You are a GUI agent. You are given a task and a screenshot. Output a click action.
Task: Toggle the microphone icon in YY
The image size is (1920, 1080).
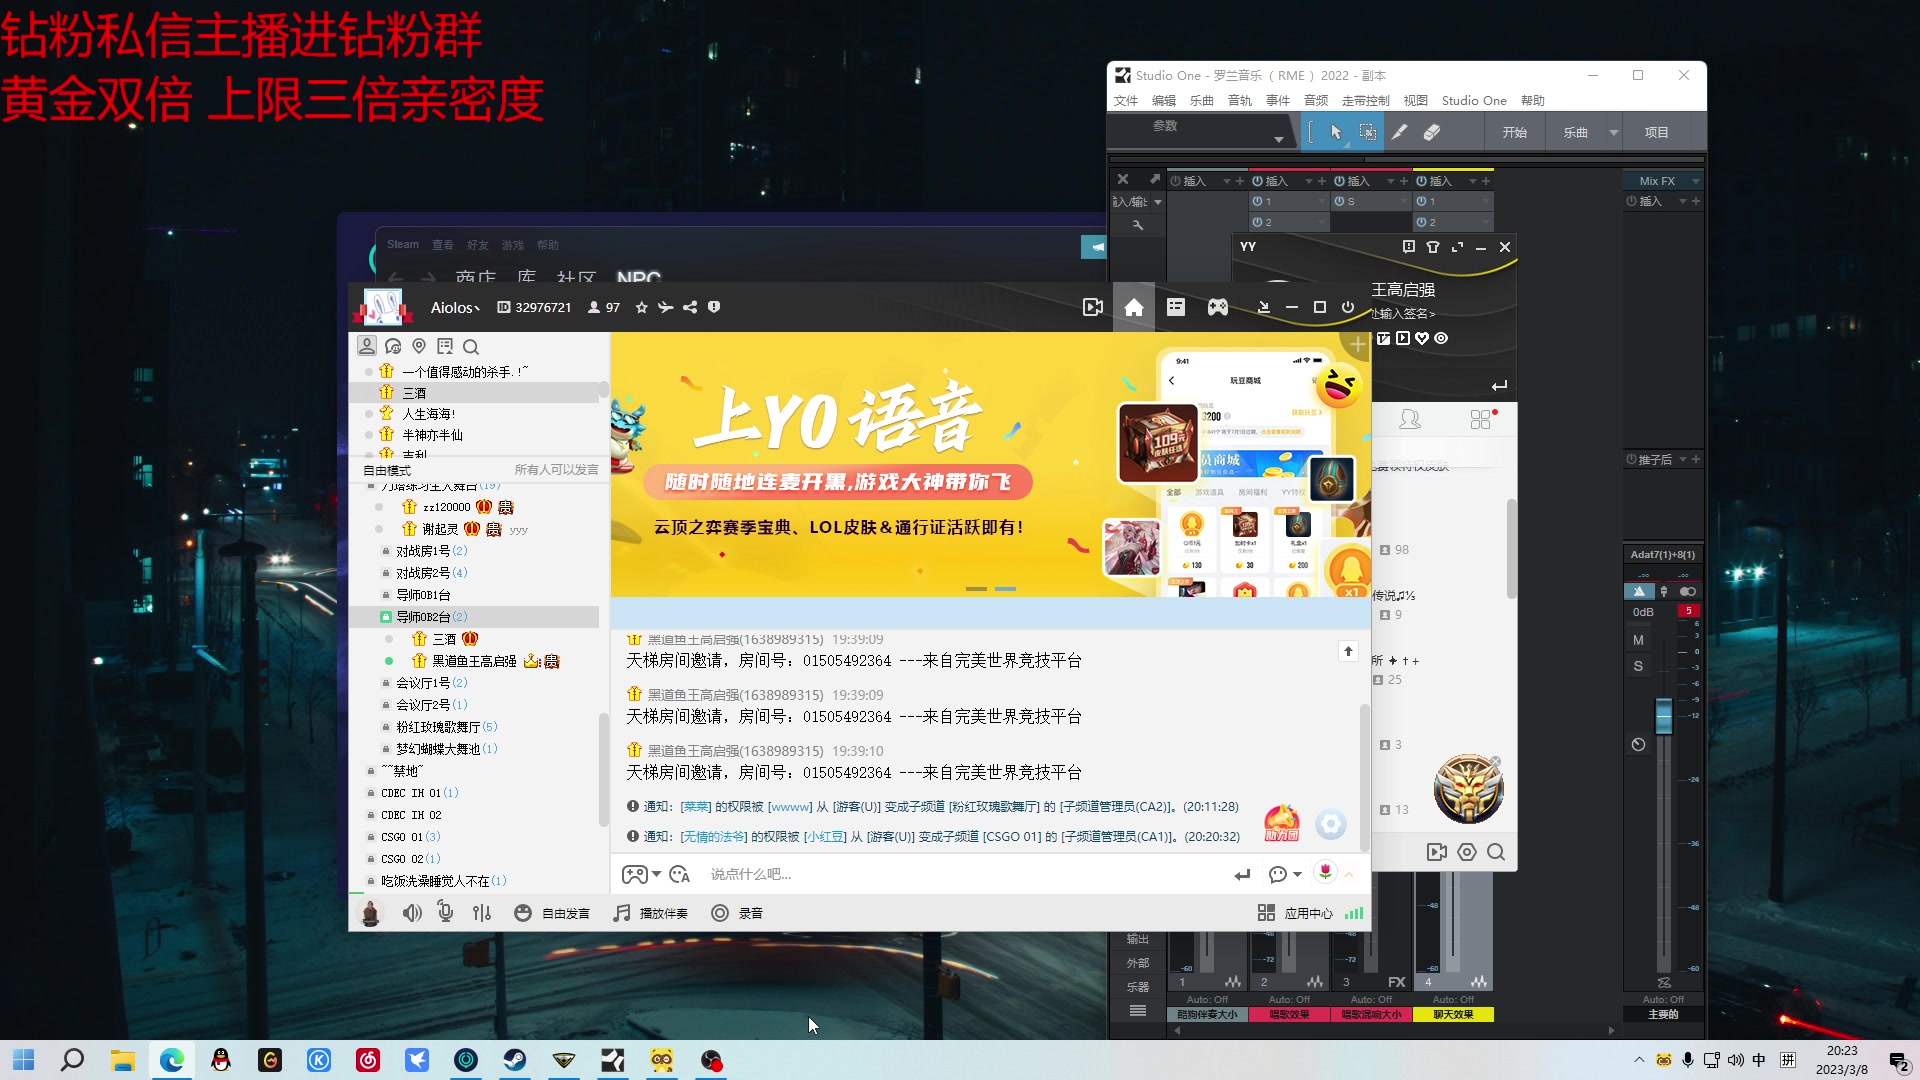coord(445,913)
